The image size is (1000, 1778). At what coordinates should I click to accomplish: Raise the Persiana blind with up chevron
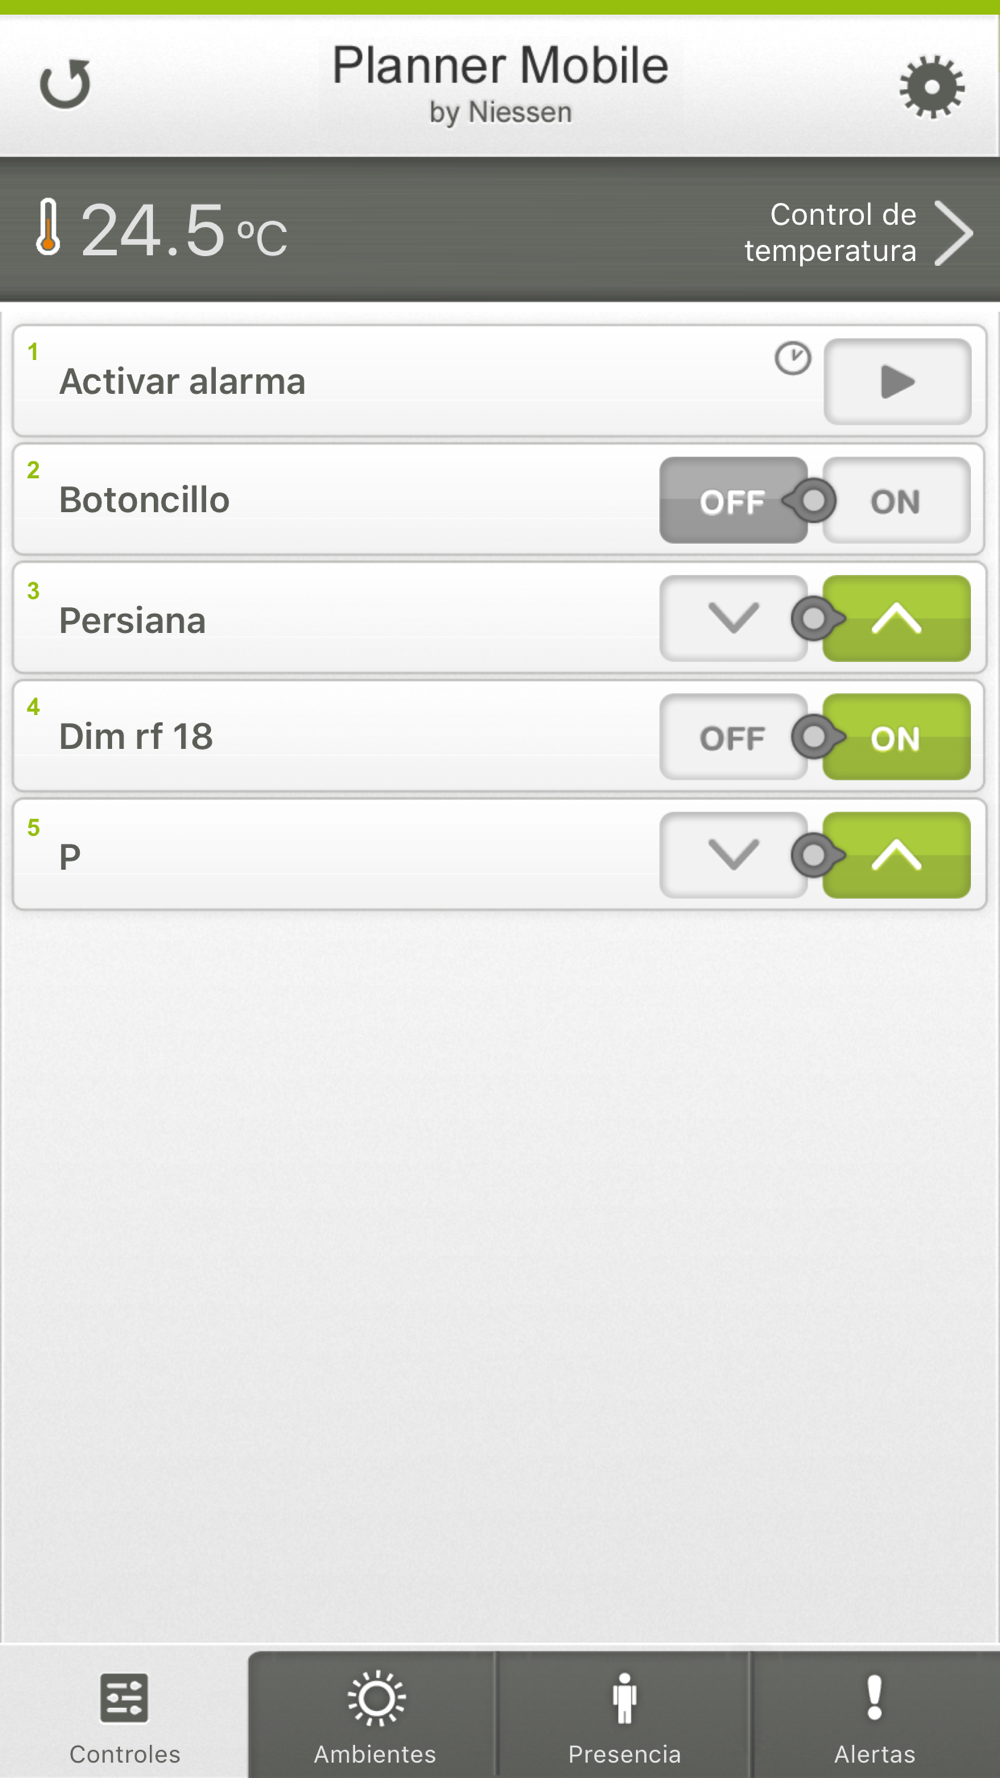coord(897,618)
